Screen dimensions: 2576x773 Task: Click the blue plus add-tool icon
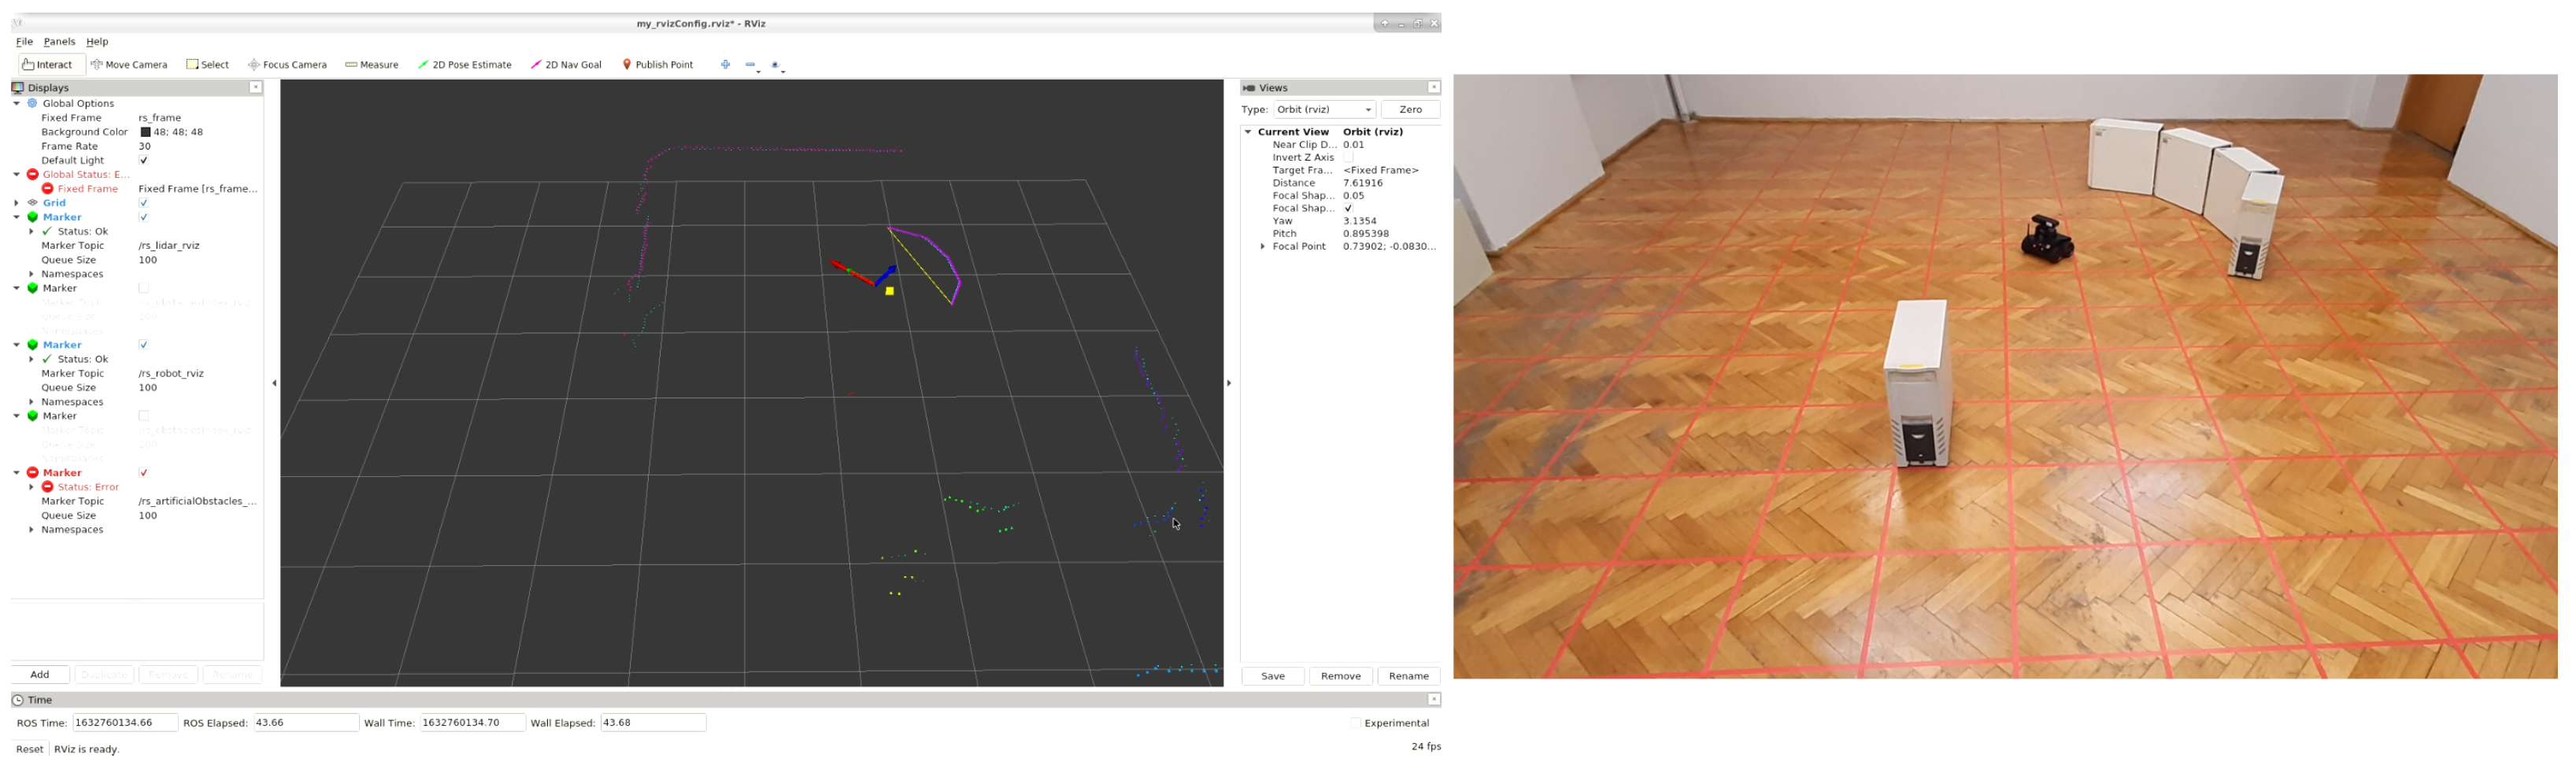tap(725, 65)
